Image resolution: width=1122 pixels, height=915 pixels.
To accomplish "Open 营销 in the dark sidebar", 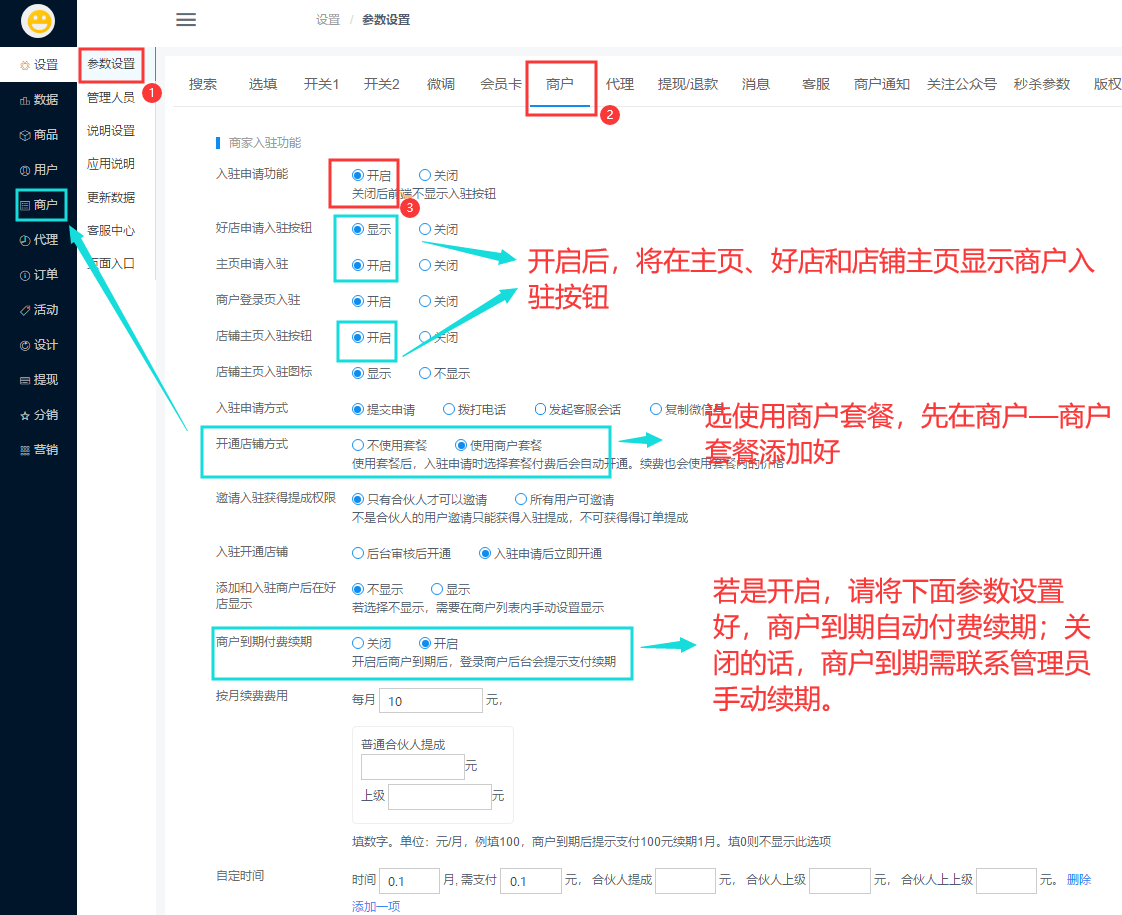I will (39, 450).
